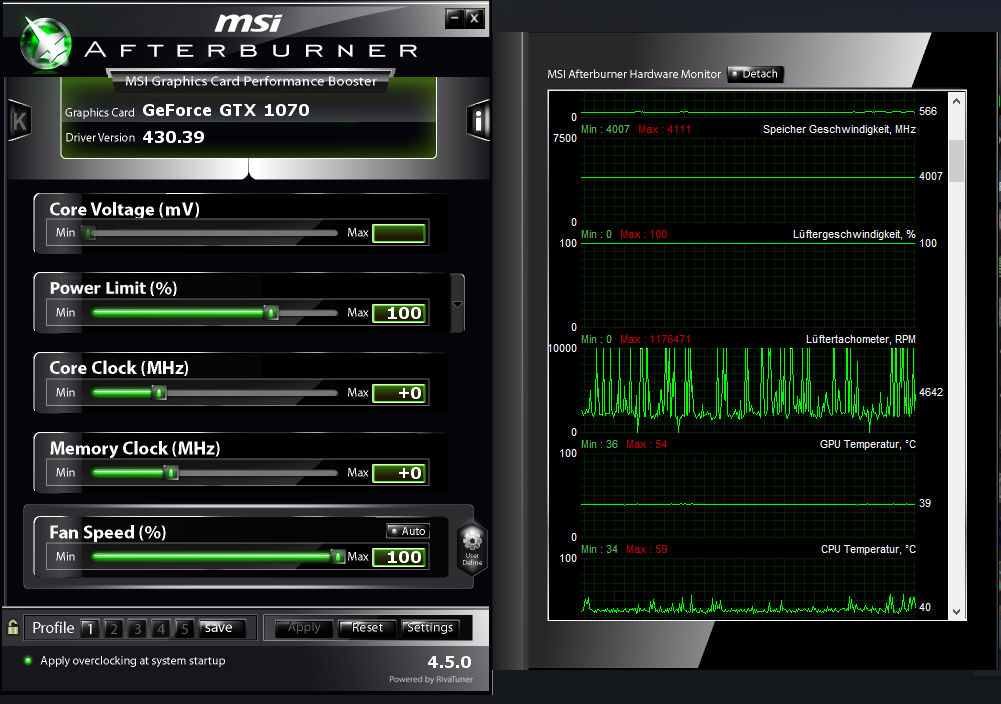Reset settings to defaults

click(367, 628)
